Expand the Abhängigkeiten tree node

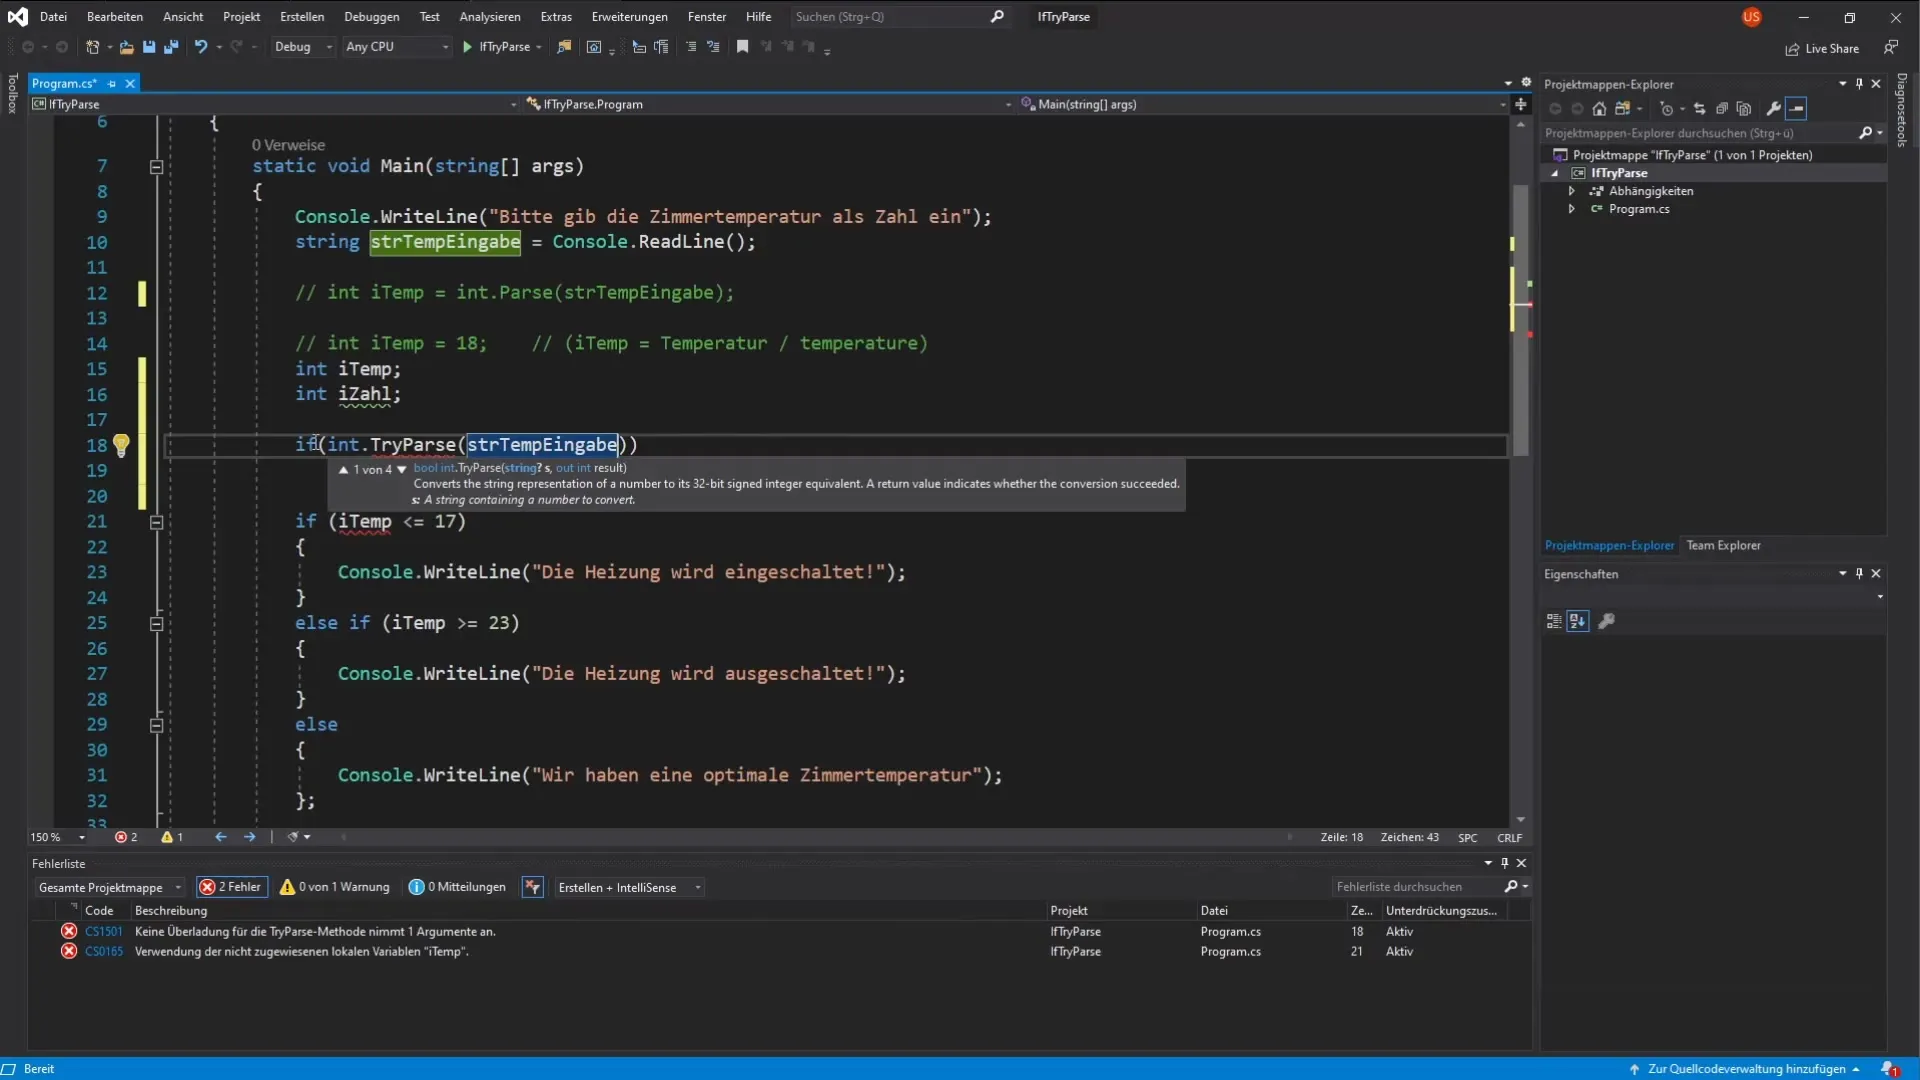[x=1572, y=191]
